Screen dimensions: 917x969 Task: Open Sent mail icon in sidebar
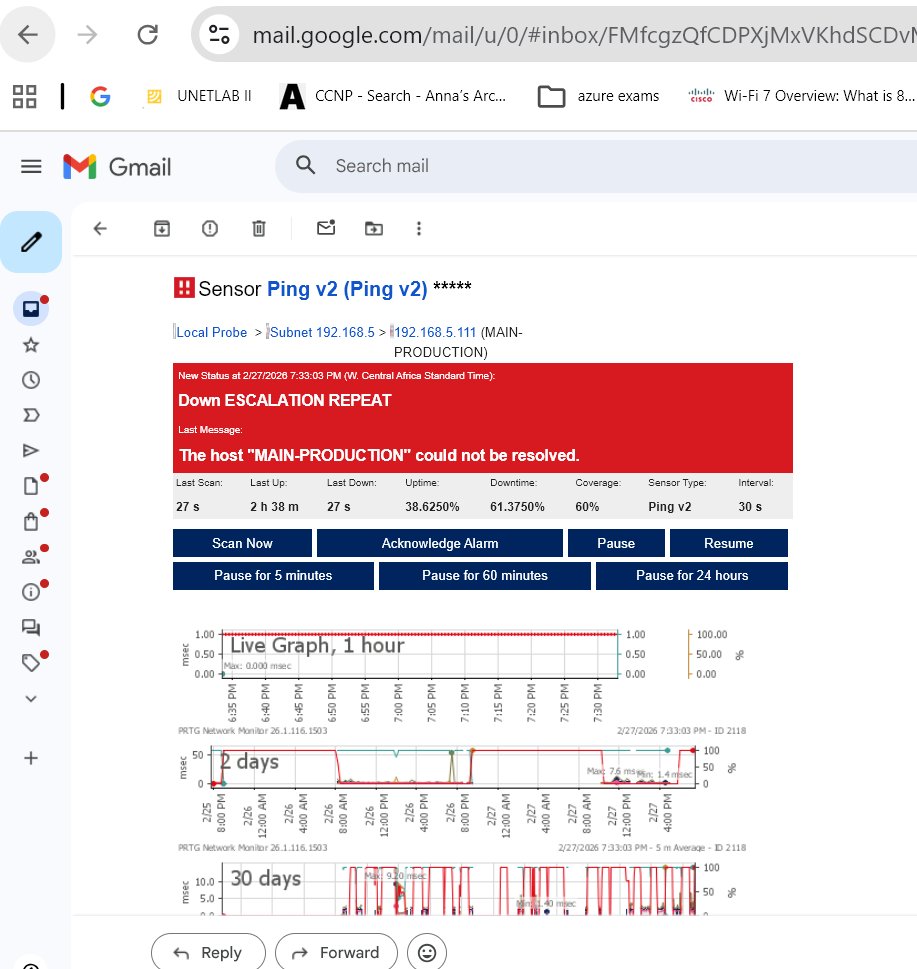[x=31, y=451]
